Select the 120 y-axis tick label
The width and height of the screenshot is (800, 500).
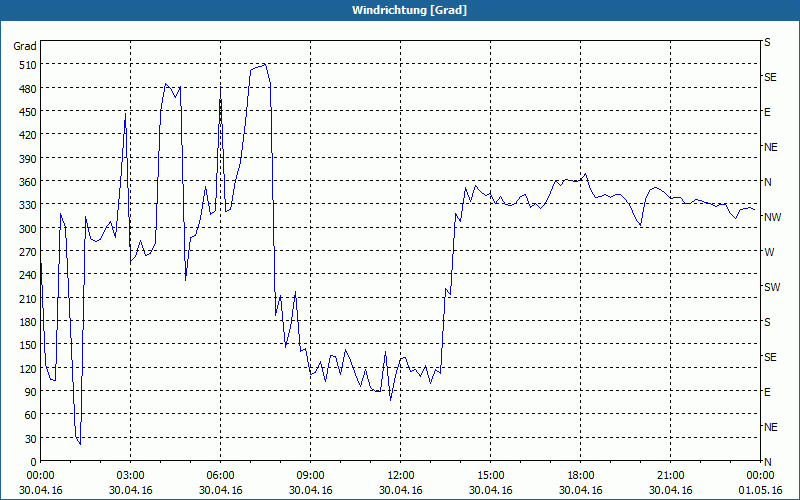coord(28,369)
